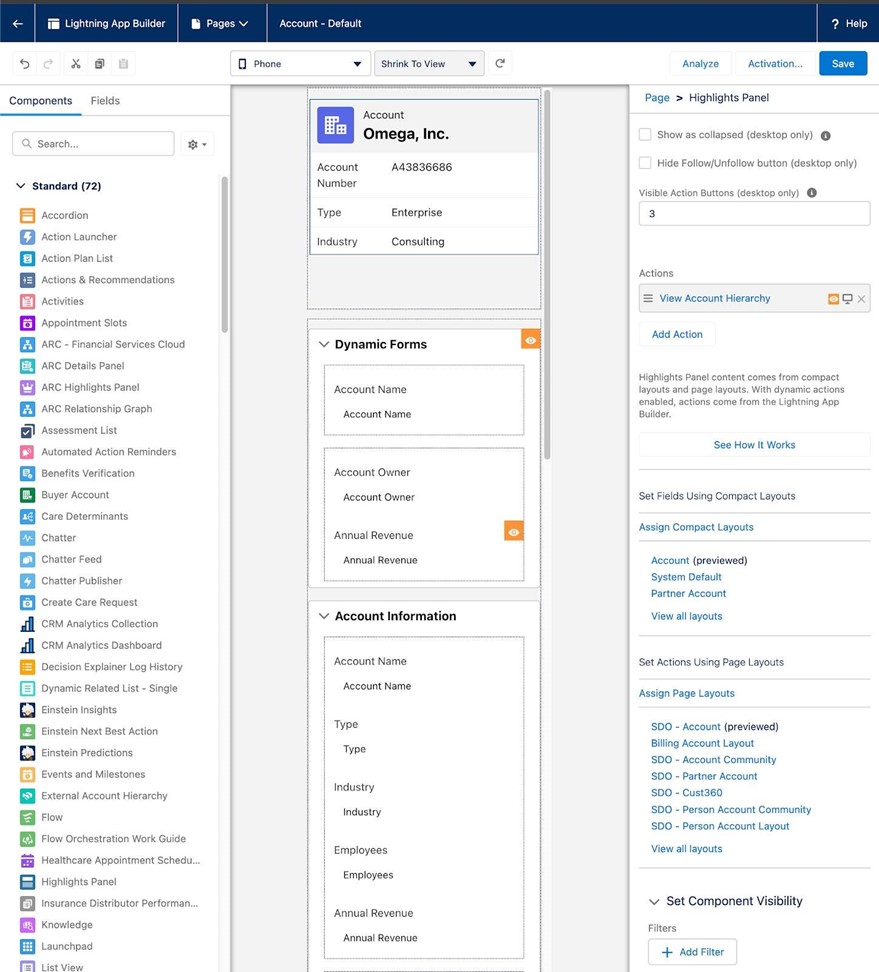Screen dimensions: 879x972
Task: Open the components settings gear menu
Action: pos(197,144)
